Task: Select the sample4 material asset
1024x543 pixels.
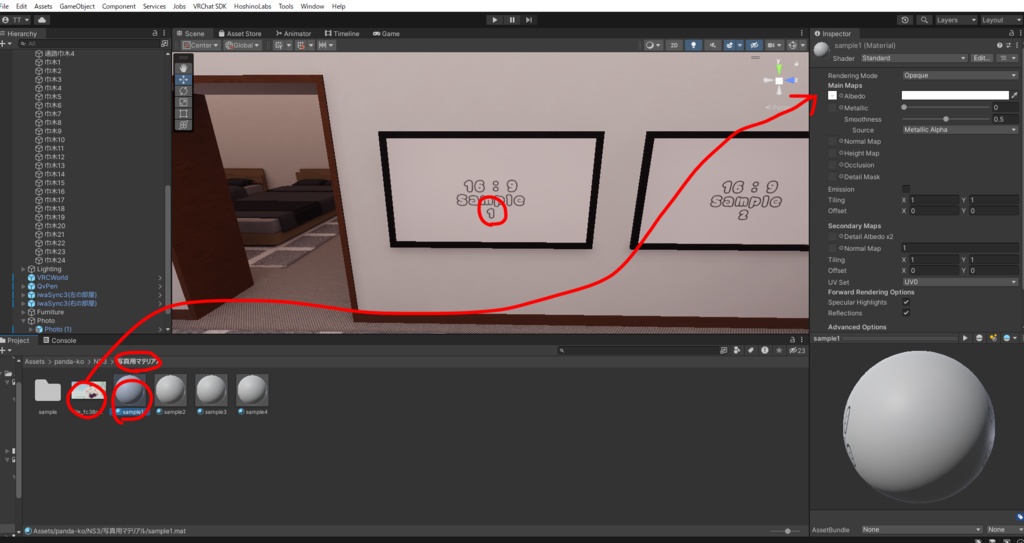Action: (x=252, y=395)
